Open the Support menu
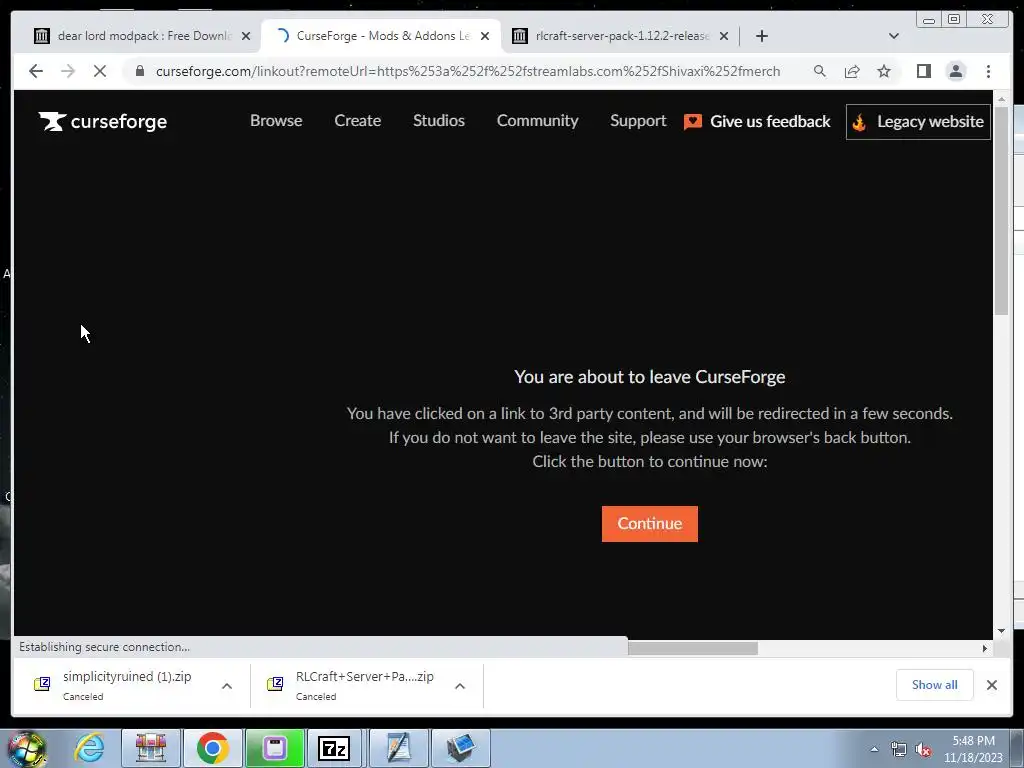This screenshot has height=768, width=1024. pyautogui.click(x=638, y=121)
